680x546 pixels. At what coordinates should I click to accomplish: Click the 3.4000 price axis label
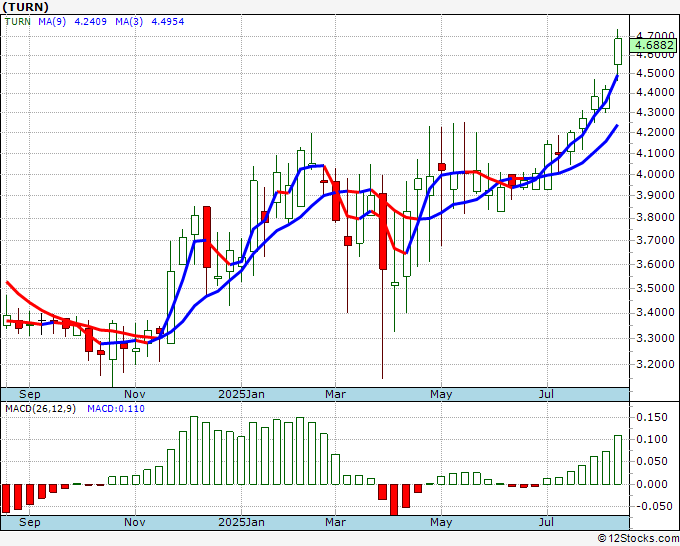tap(655, 312)
